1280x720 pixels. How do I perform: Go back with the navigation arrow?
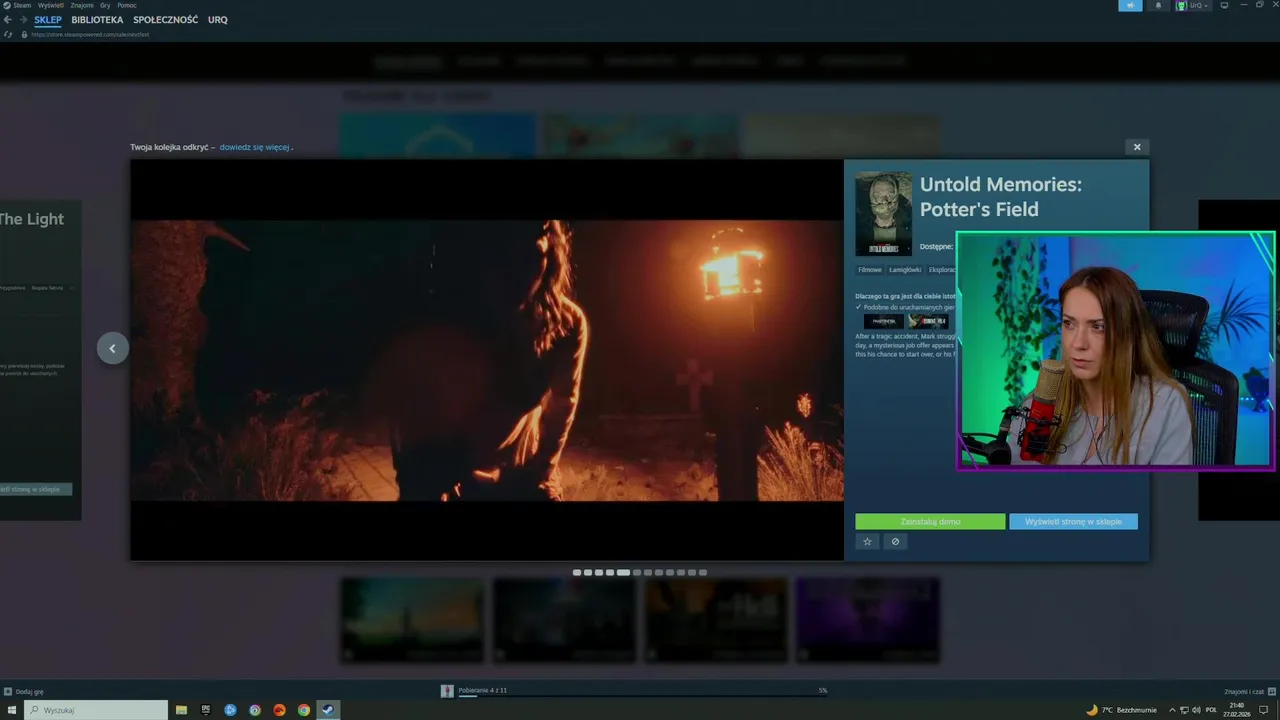point(8,20)
